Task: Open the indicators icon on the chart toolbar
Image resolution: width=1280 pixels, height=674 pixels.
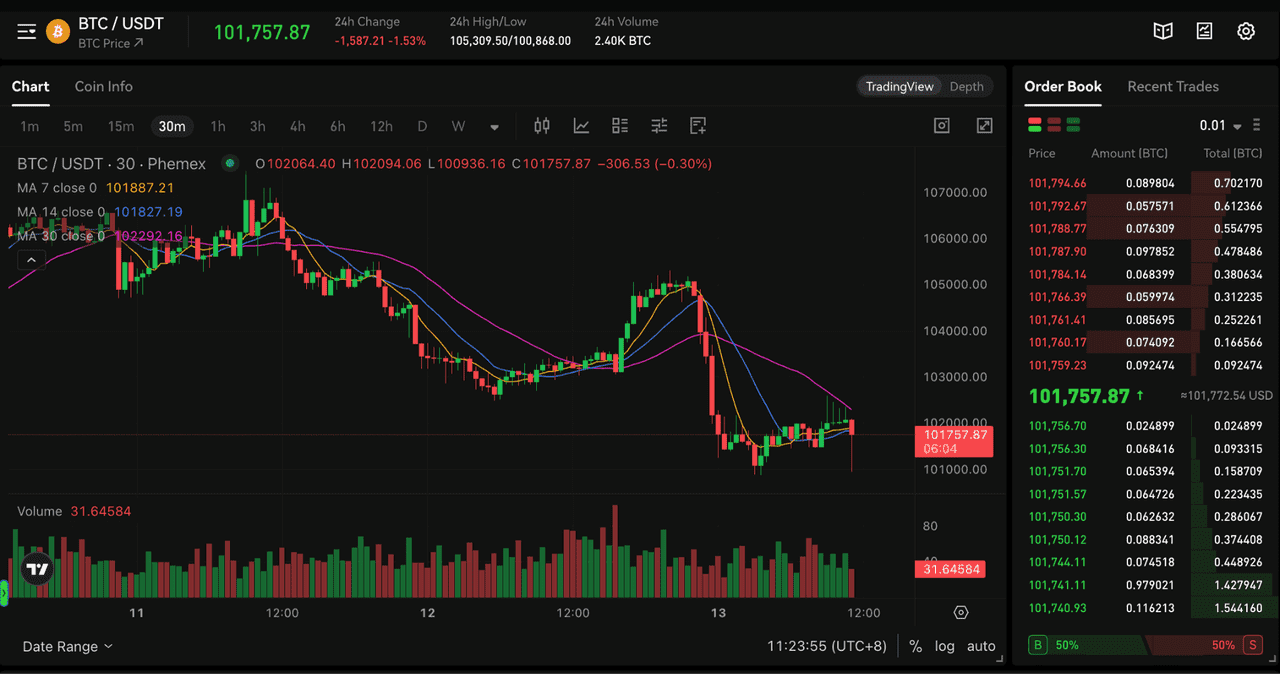Action: click(581, 126)
